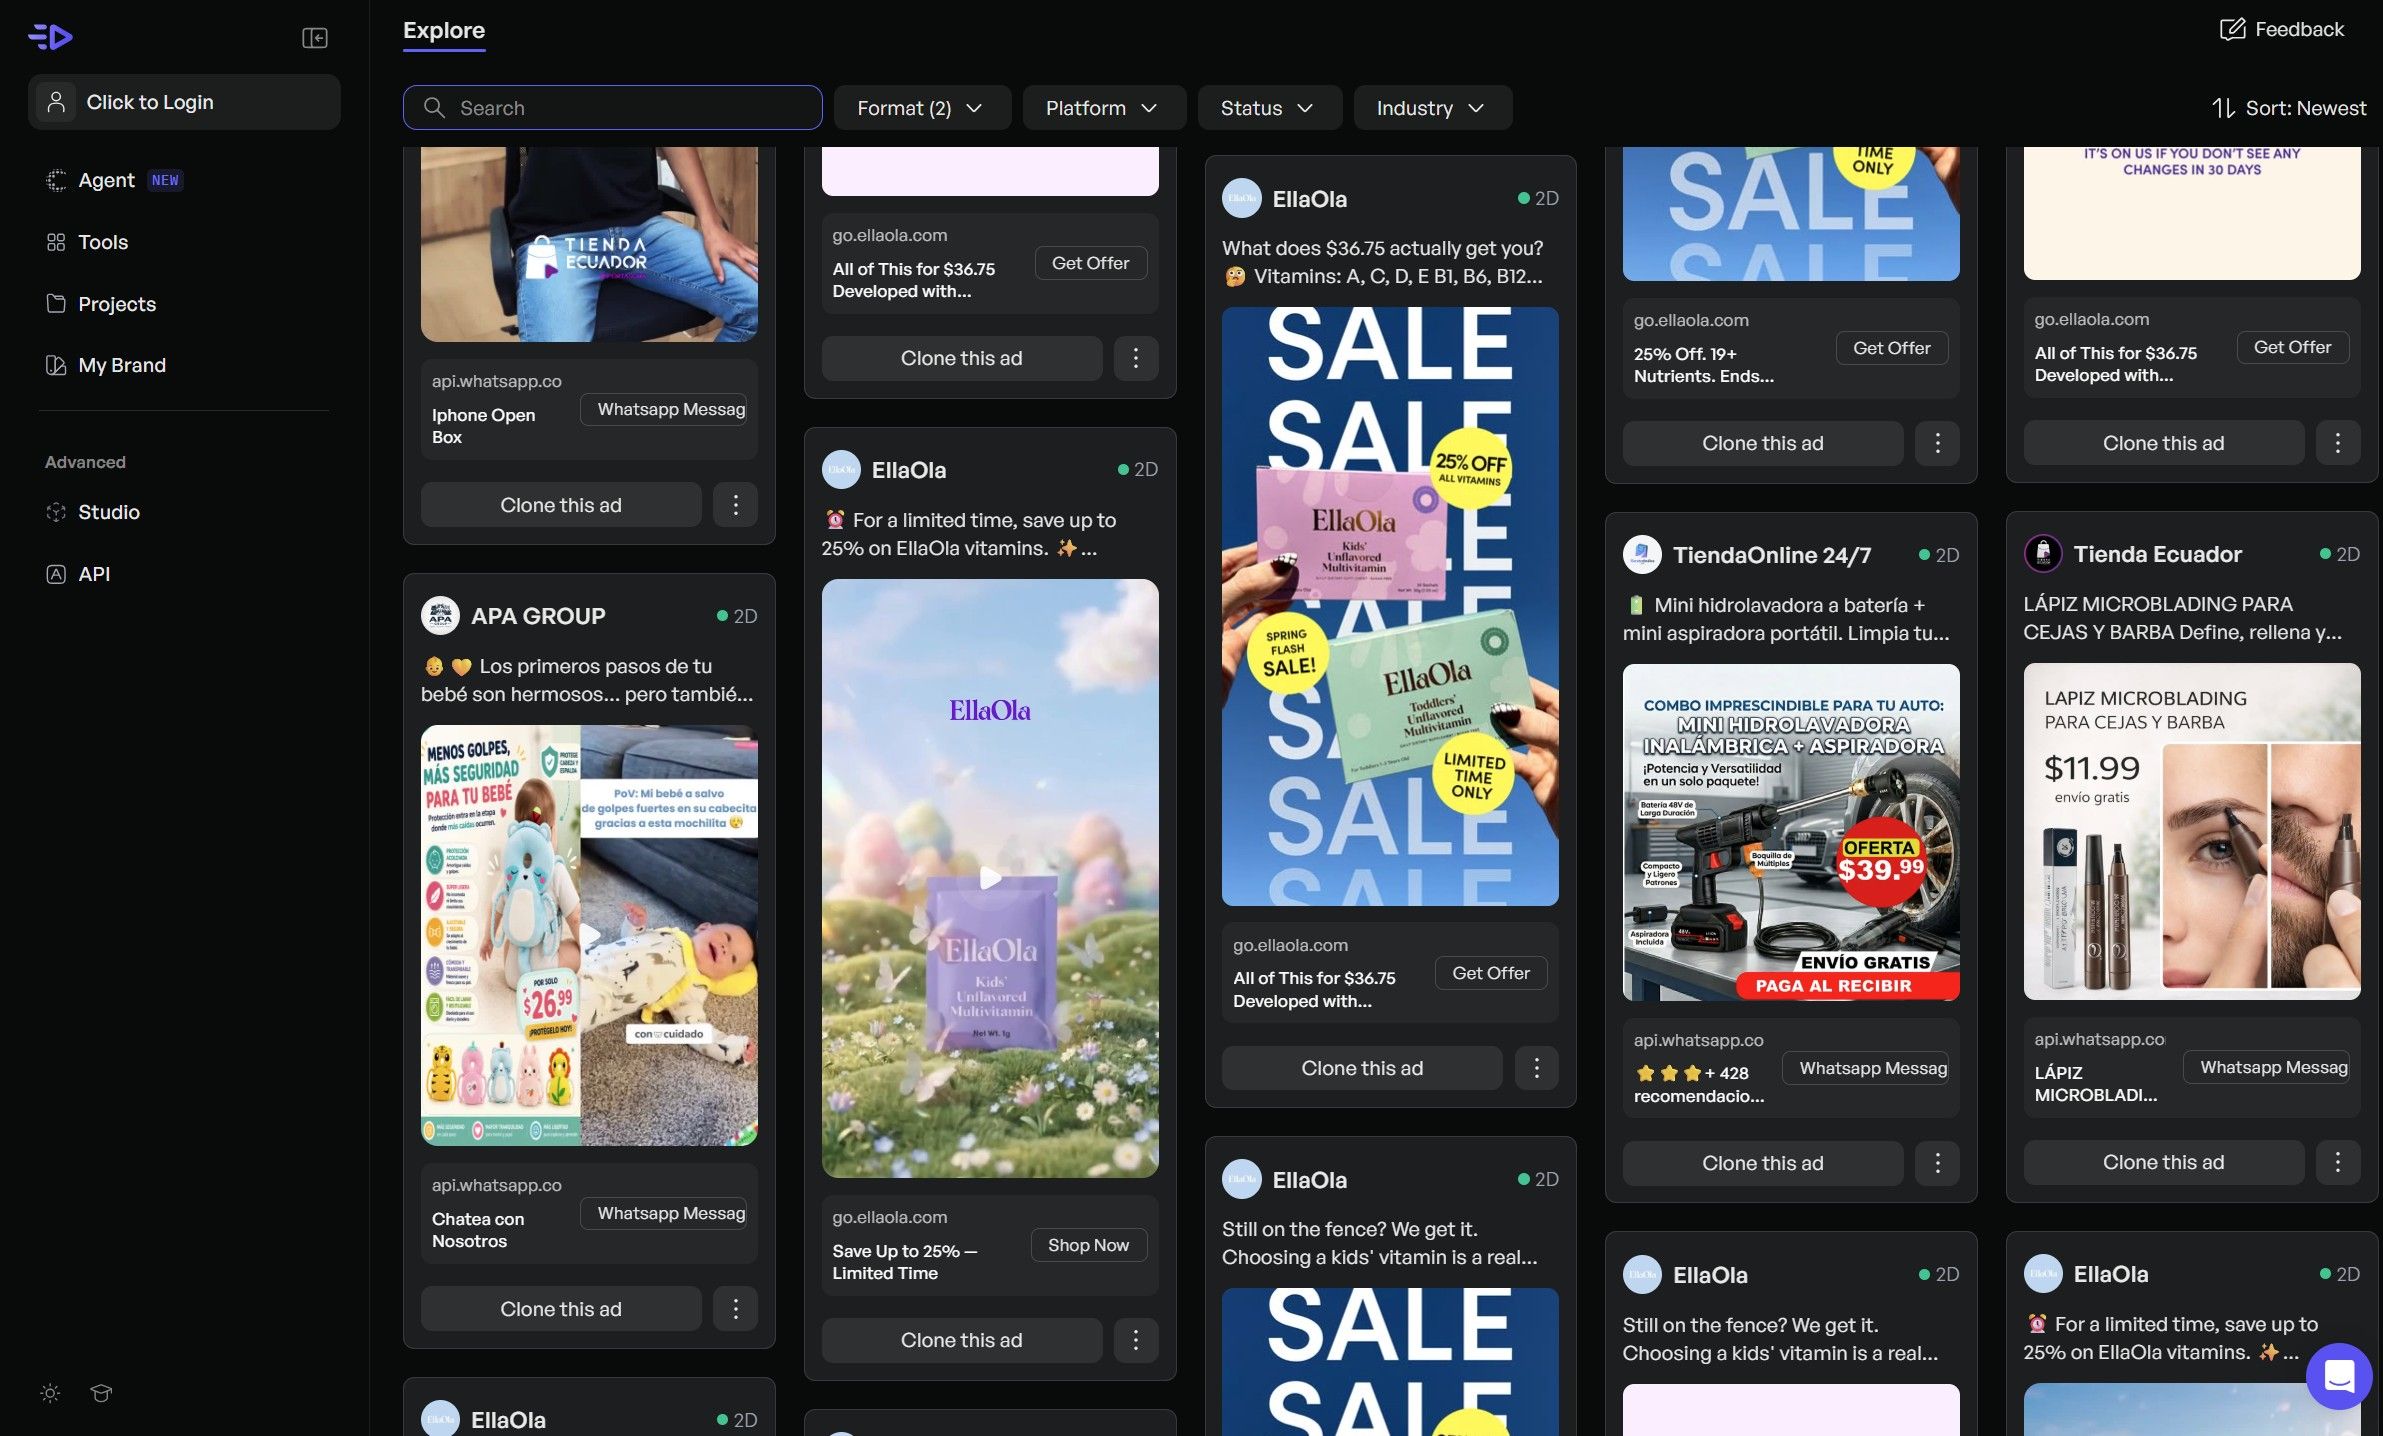The image size is (2383, 1436).
Task: Clone the Tienda Ecuador microblading ad
Action: coord(2164,1162)
